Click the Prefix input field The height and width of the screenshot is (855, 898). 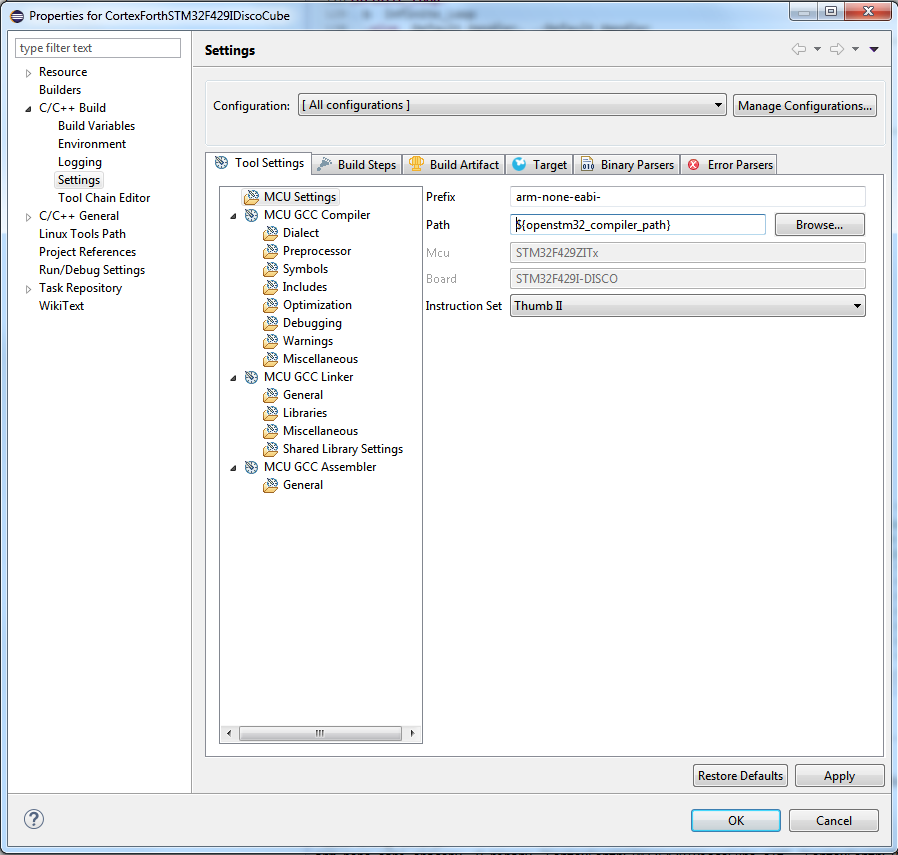(687, 197)
